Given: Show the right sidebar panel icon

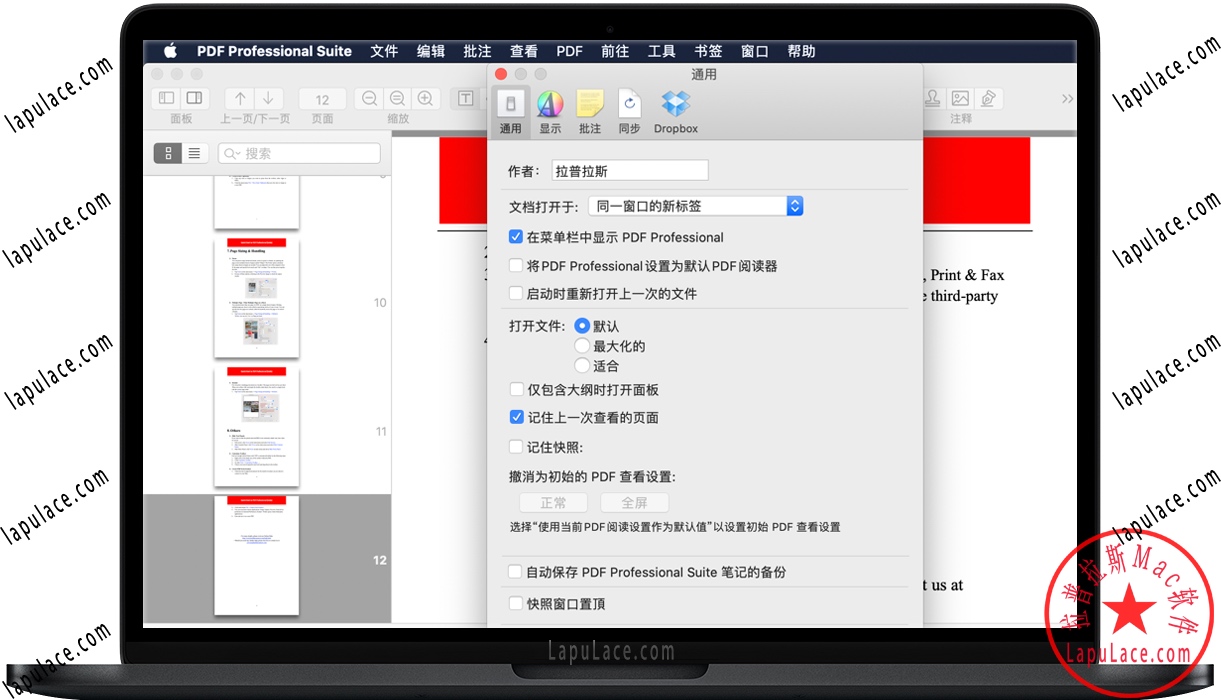Looking at the screenshot, I should tap(194, 98).
